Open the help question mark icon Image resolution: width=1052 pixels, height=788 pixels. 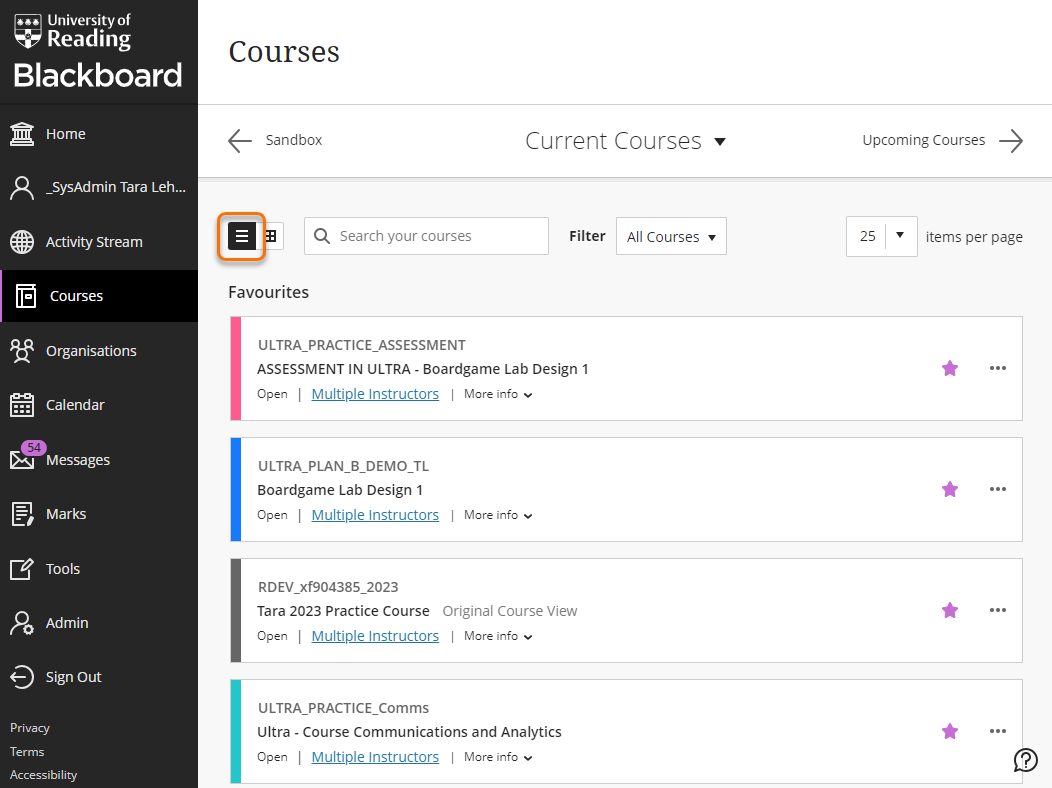pos(1026,760)
